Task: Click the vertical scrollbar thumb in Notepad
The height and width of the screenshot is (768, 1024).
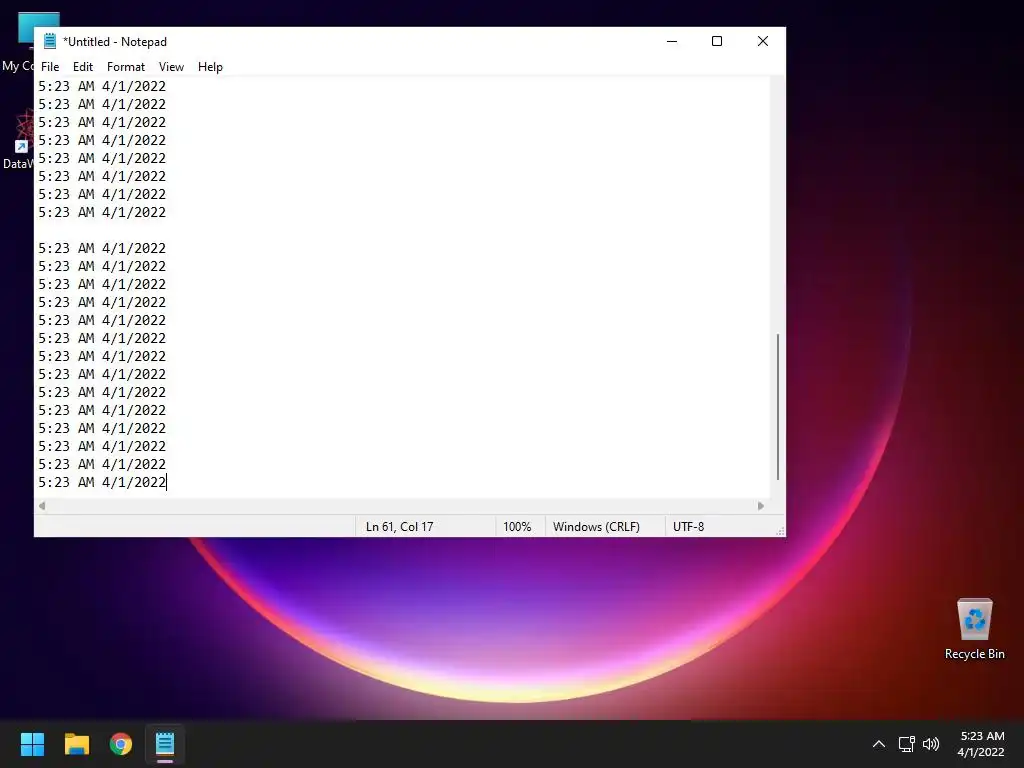Action: point(777,407)
